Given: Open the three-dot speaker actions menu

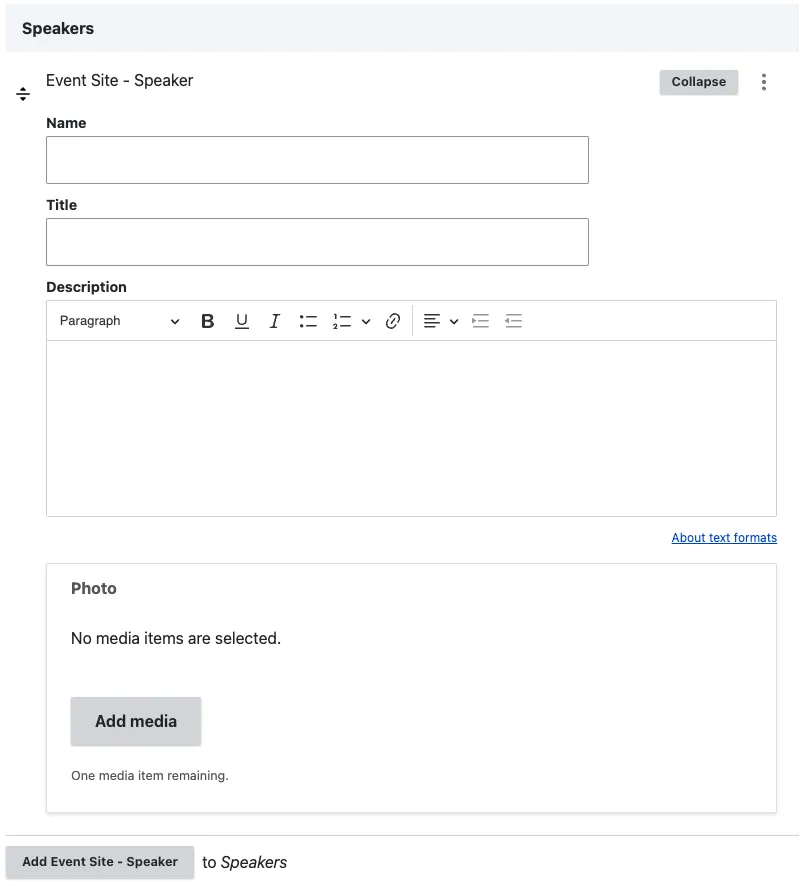Looking at the screenshot, I should click(x=764, y=82).
